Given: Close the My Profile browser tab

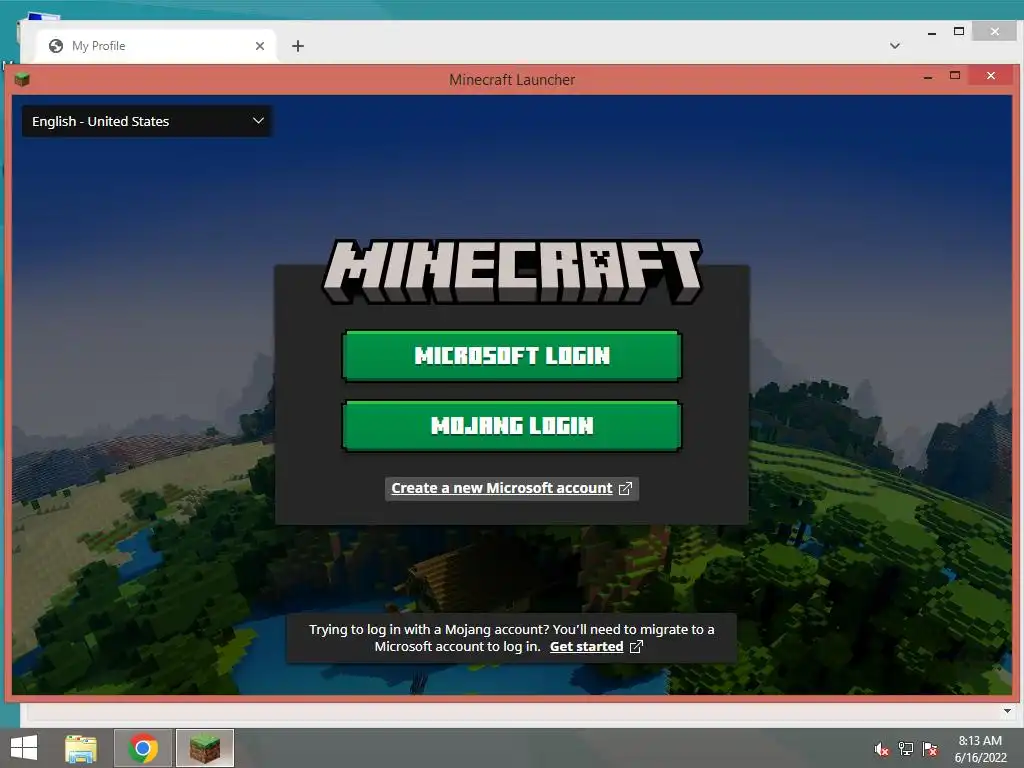Looking at the screenshot, I should (x=260, y=46).
